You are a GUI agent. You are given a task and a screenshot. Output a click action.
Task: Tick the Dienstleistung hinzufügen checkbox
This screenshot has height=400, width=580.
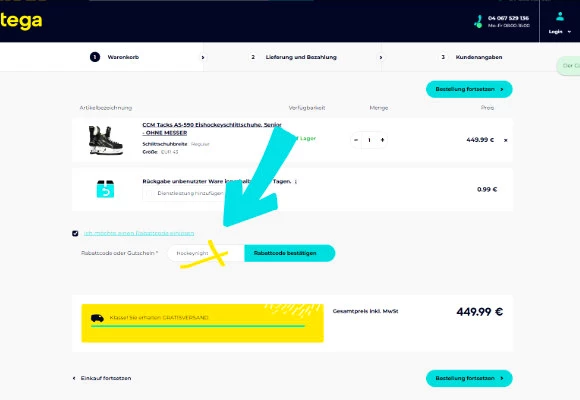click(x=149, y=193)
